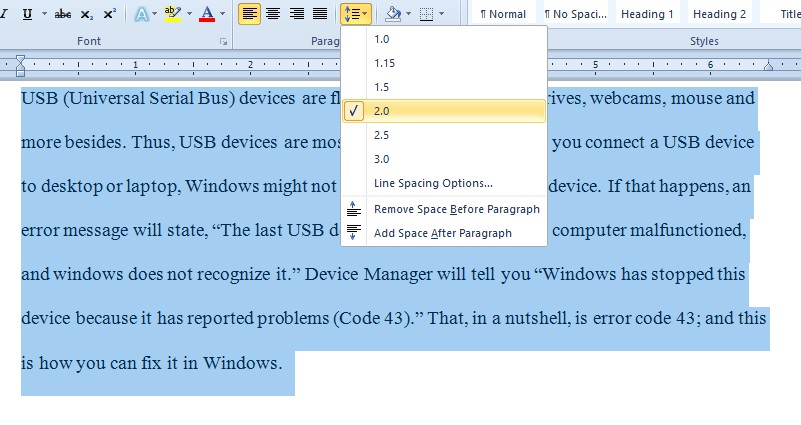Image resolution: width=801 pixels, height=425 pixels.
Task: Choose 1.15 line spacing
Action: (x=444, y=63)
